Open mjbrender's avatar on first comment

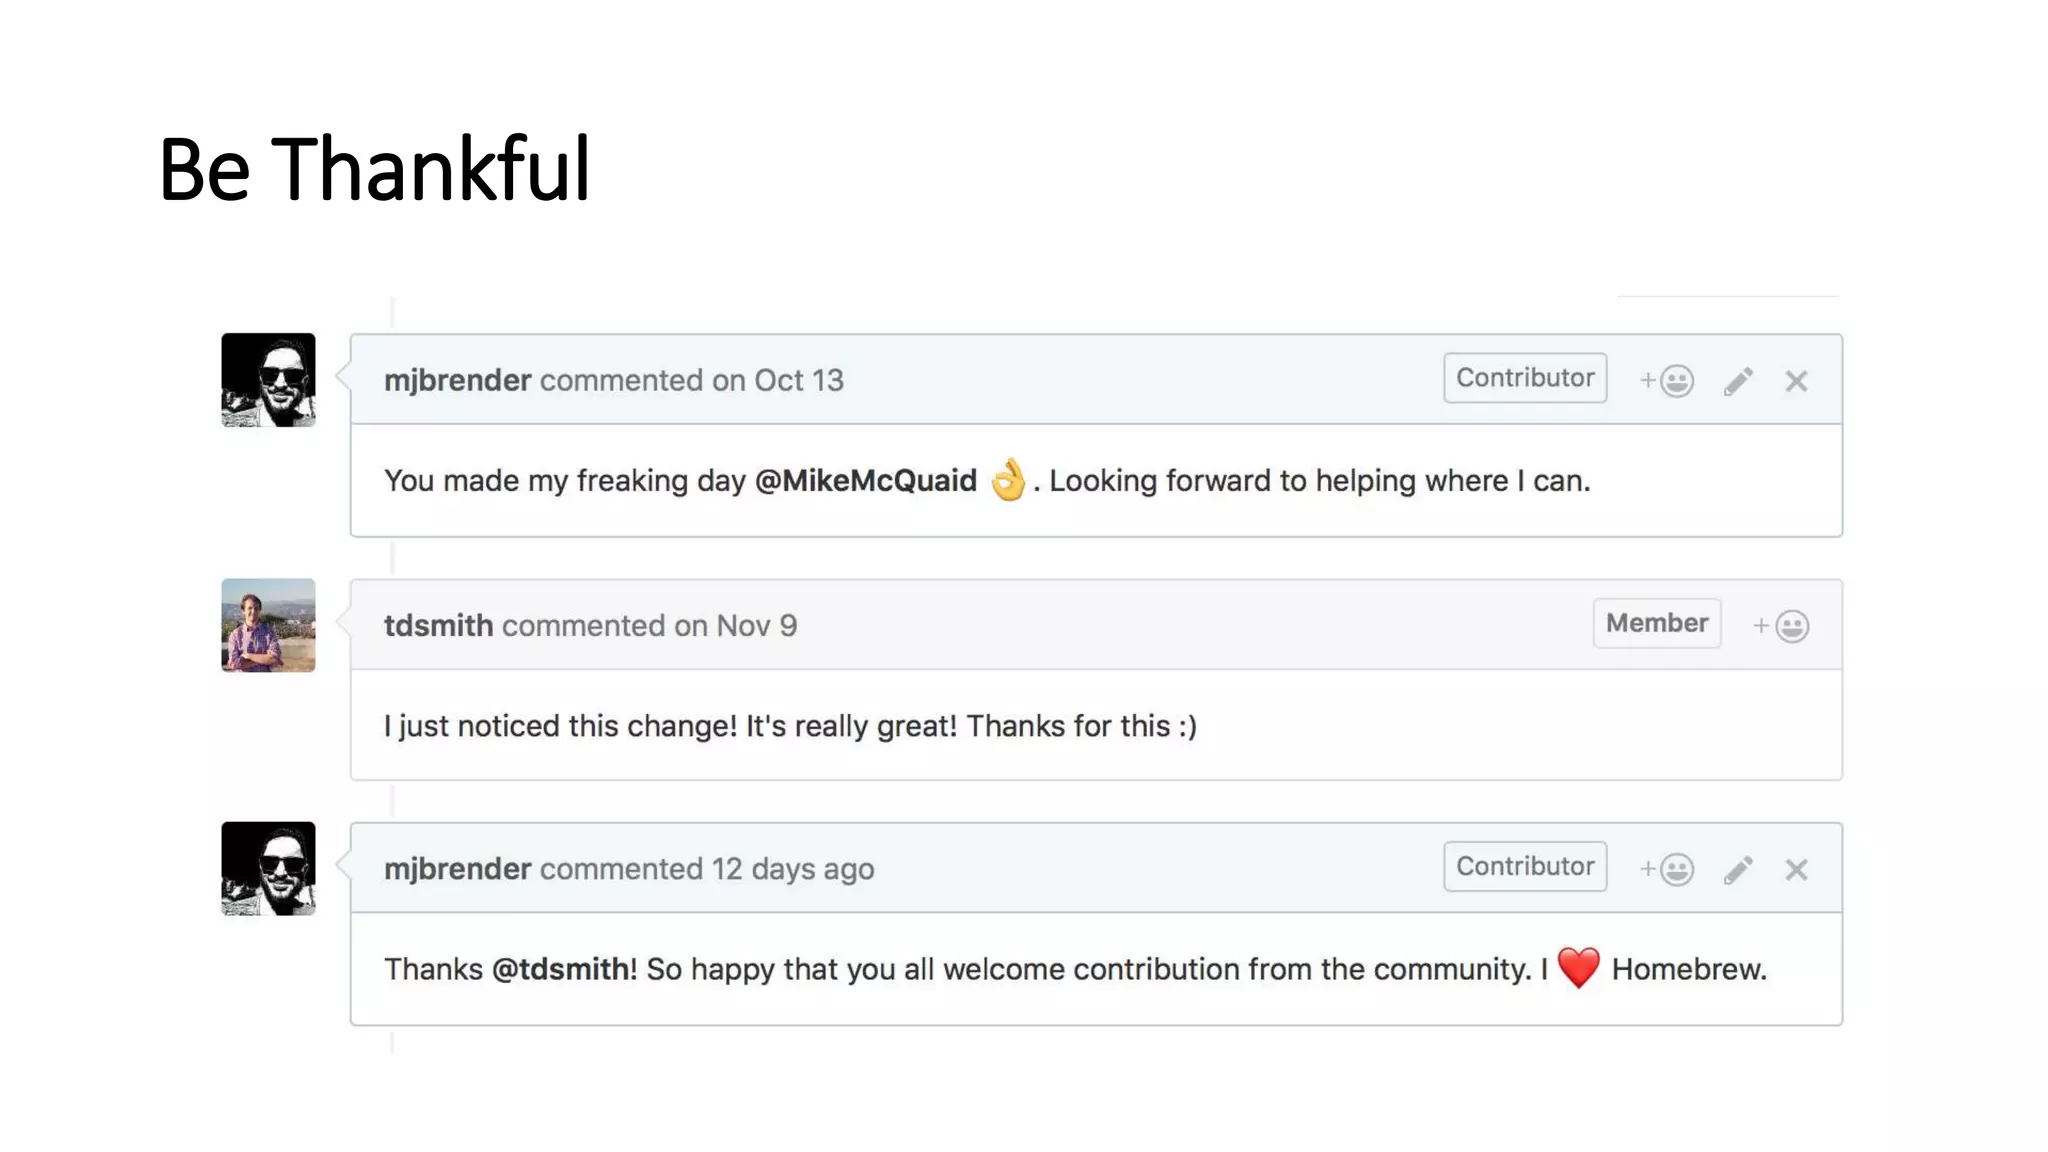coord(268,380)
